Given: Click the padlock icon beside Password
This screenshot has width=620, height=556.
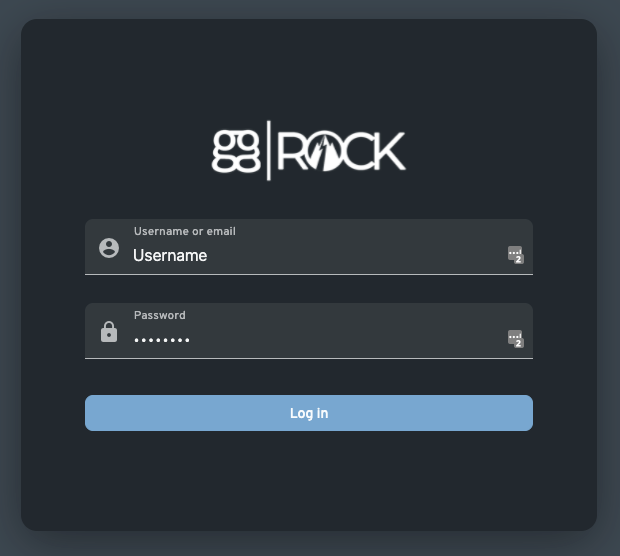Looking at the screenshot, I should (109, 331).
